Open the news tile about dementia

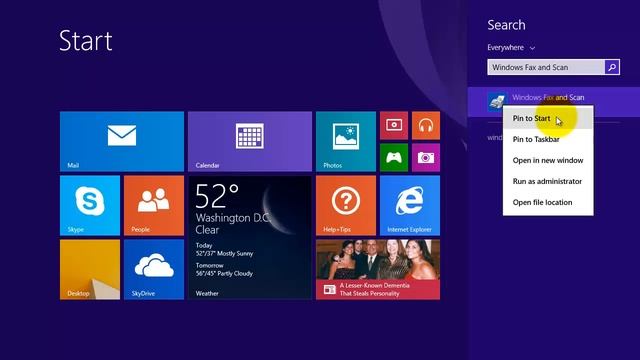tap(378, 269)
